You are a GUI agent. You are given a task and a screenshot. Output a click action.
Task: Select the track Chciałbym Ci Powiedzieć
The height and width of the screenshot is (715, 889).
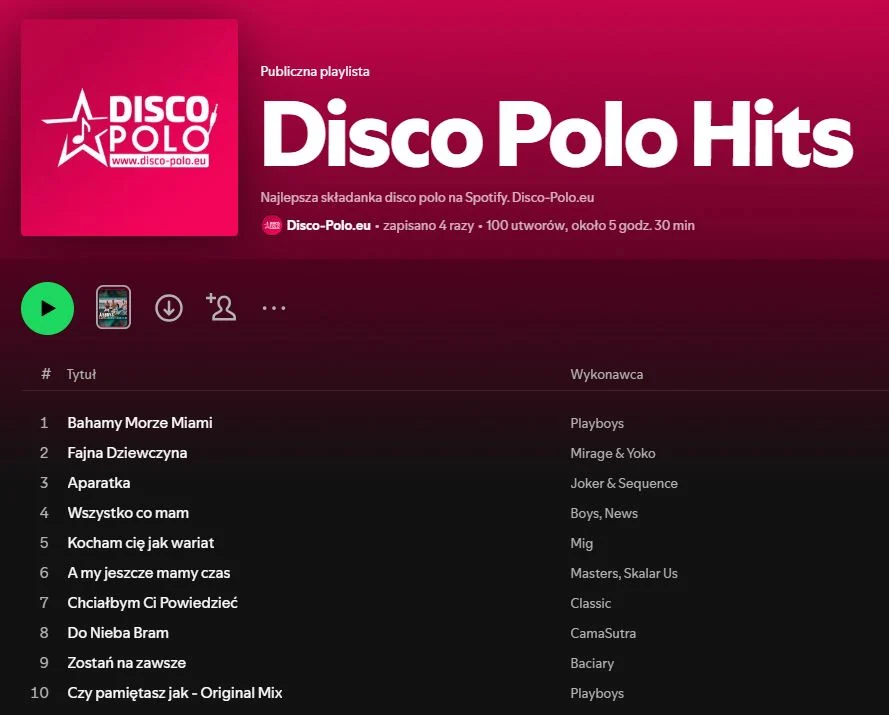pos(153,603)
